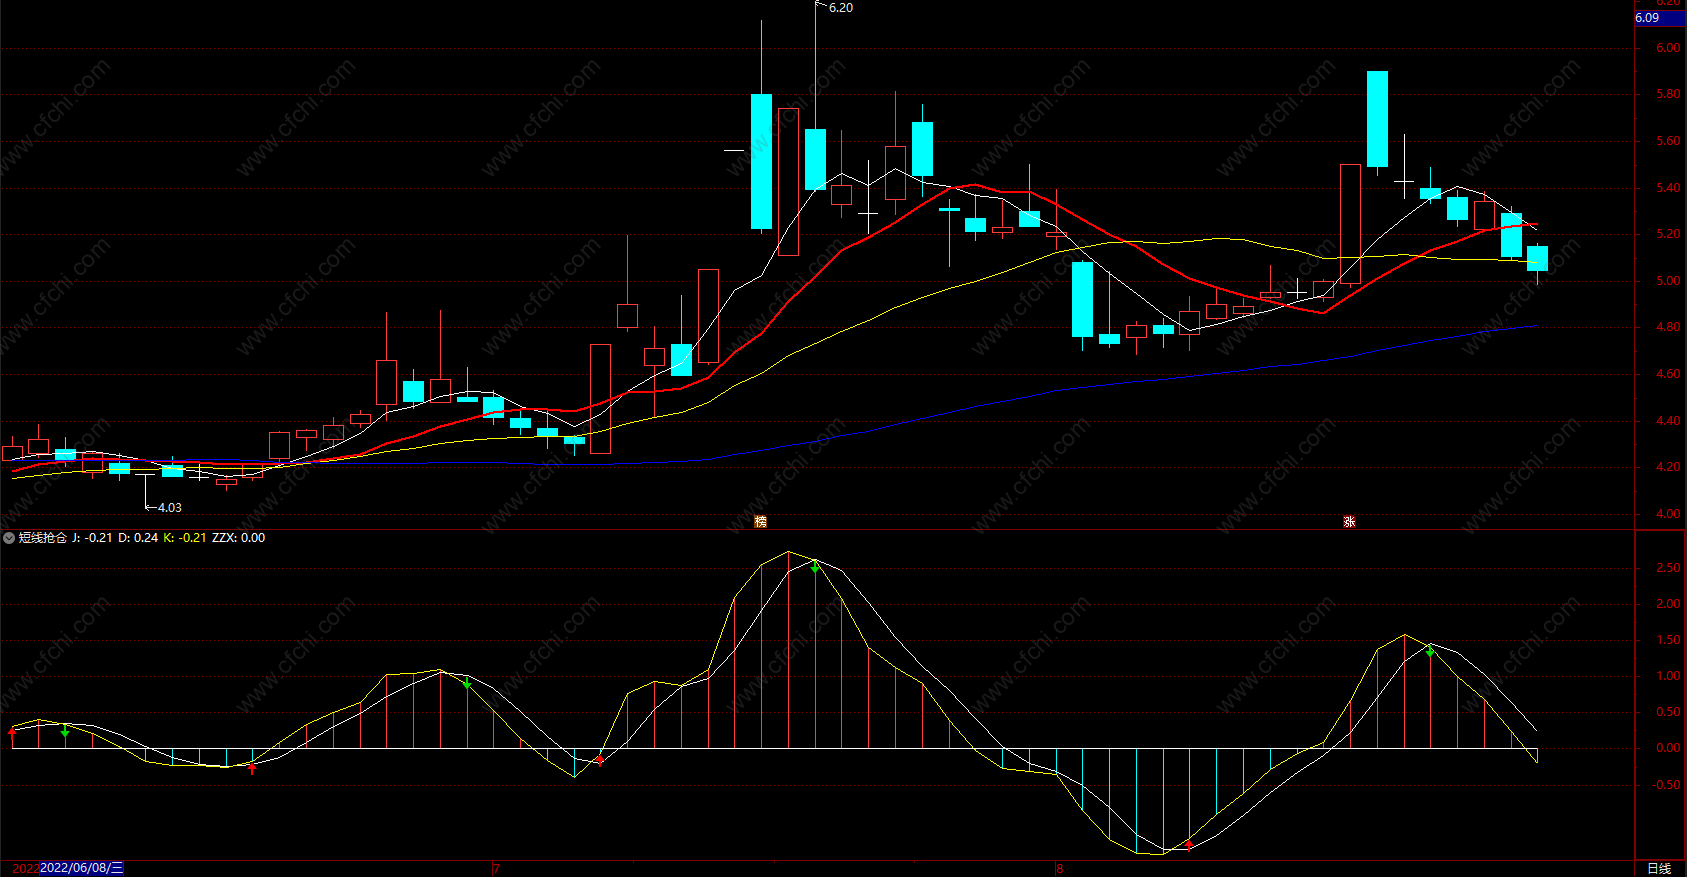The height and width of the screenshot is (877, 1687).
Task: Click the 4.00 price axis label
Action: (x=1668, y=514)
